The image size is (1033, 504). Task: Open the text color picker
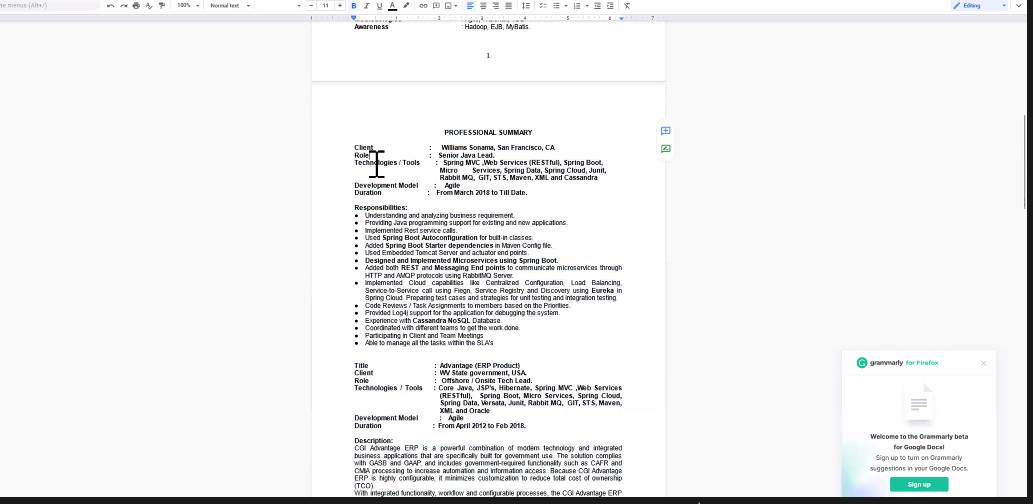(393, 5)
